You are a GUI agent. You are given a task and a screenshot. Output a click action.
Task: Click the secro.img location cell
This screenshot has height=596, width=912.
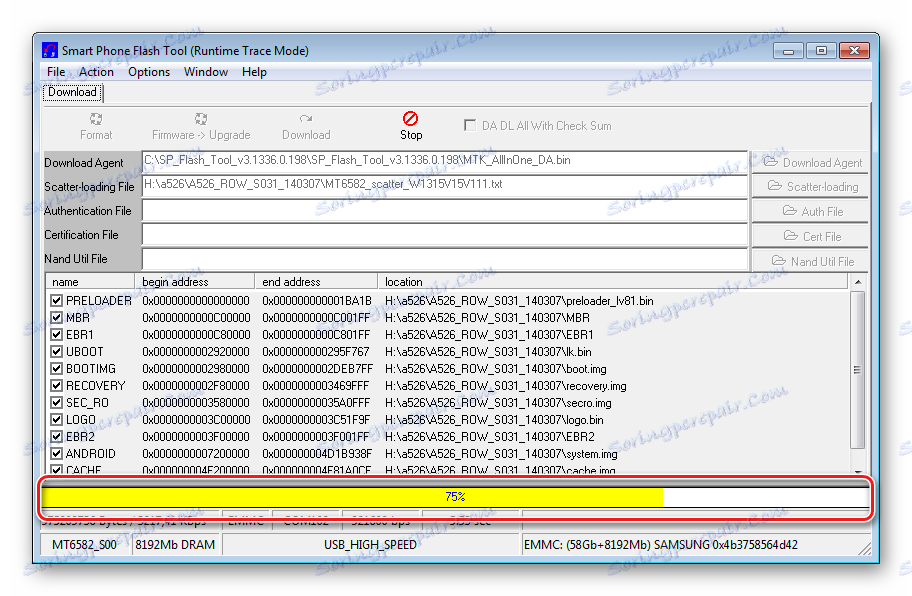[x=498, y=402]
